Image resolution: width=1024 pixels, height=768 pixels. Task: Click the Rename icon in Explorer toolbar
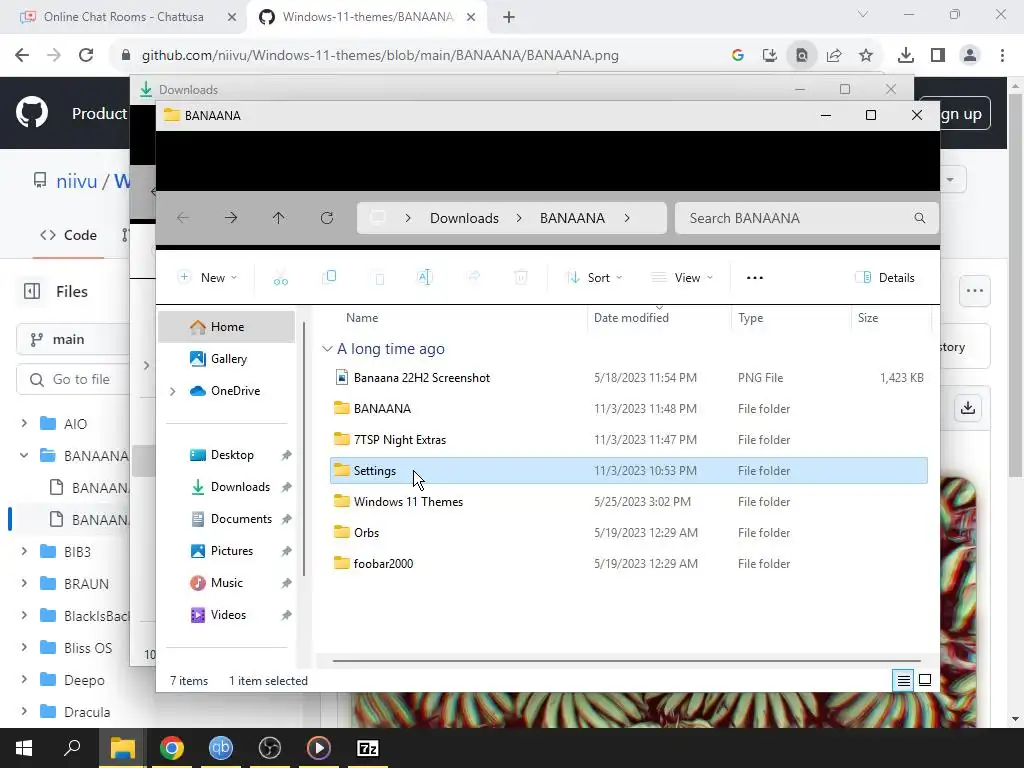point(424,278)
